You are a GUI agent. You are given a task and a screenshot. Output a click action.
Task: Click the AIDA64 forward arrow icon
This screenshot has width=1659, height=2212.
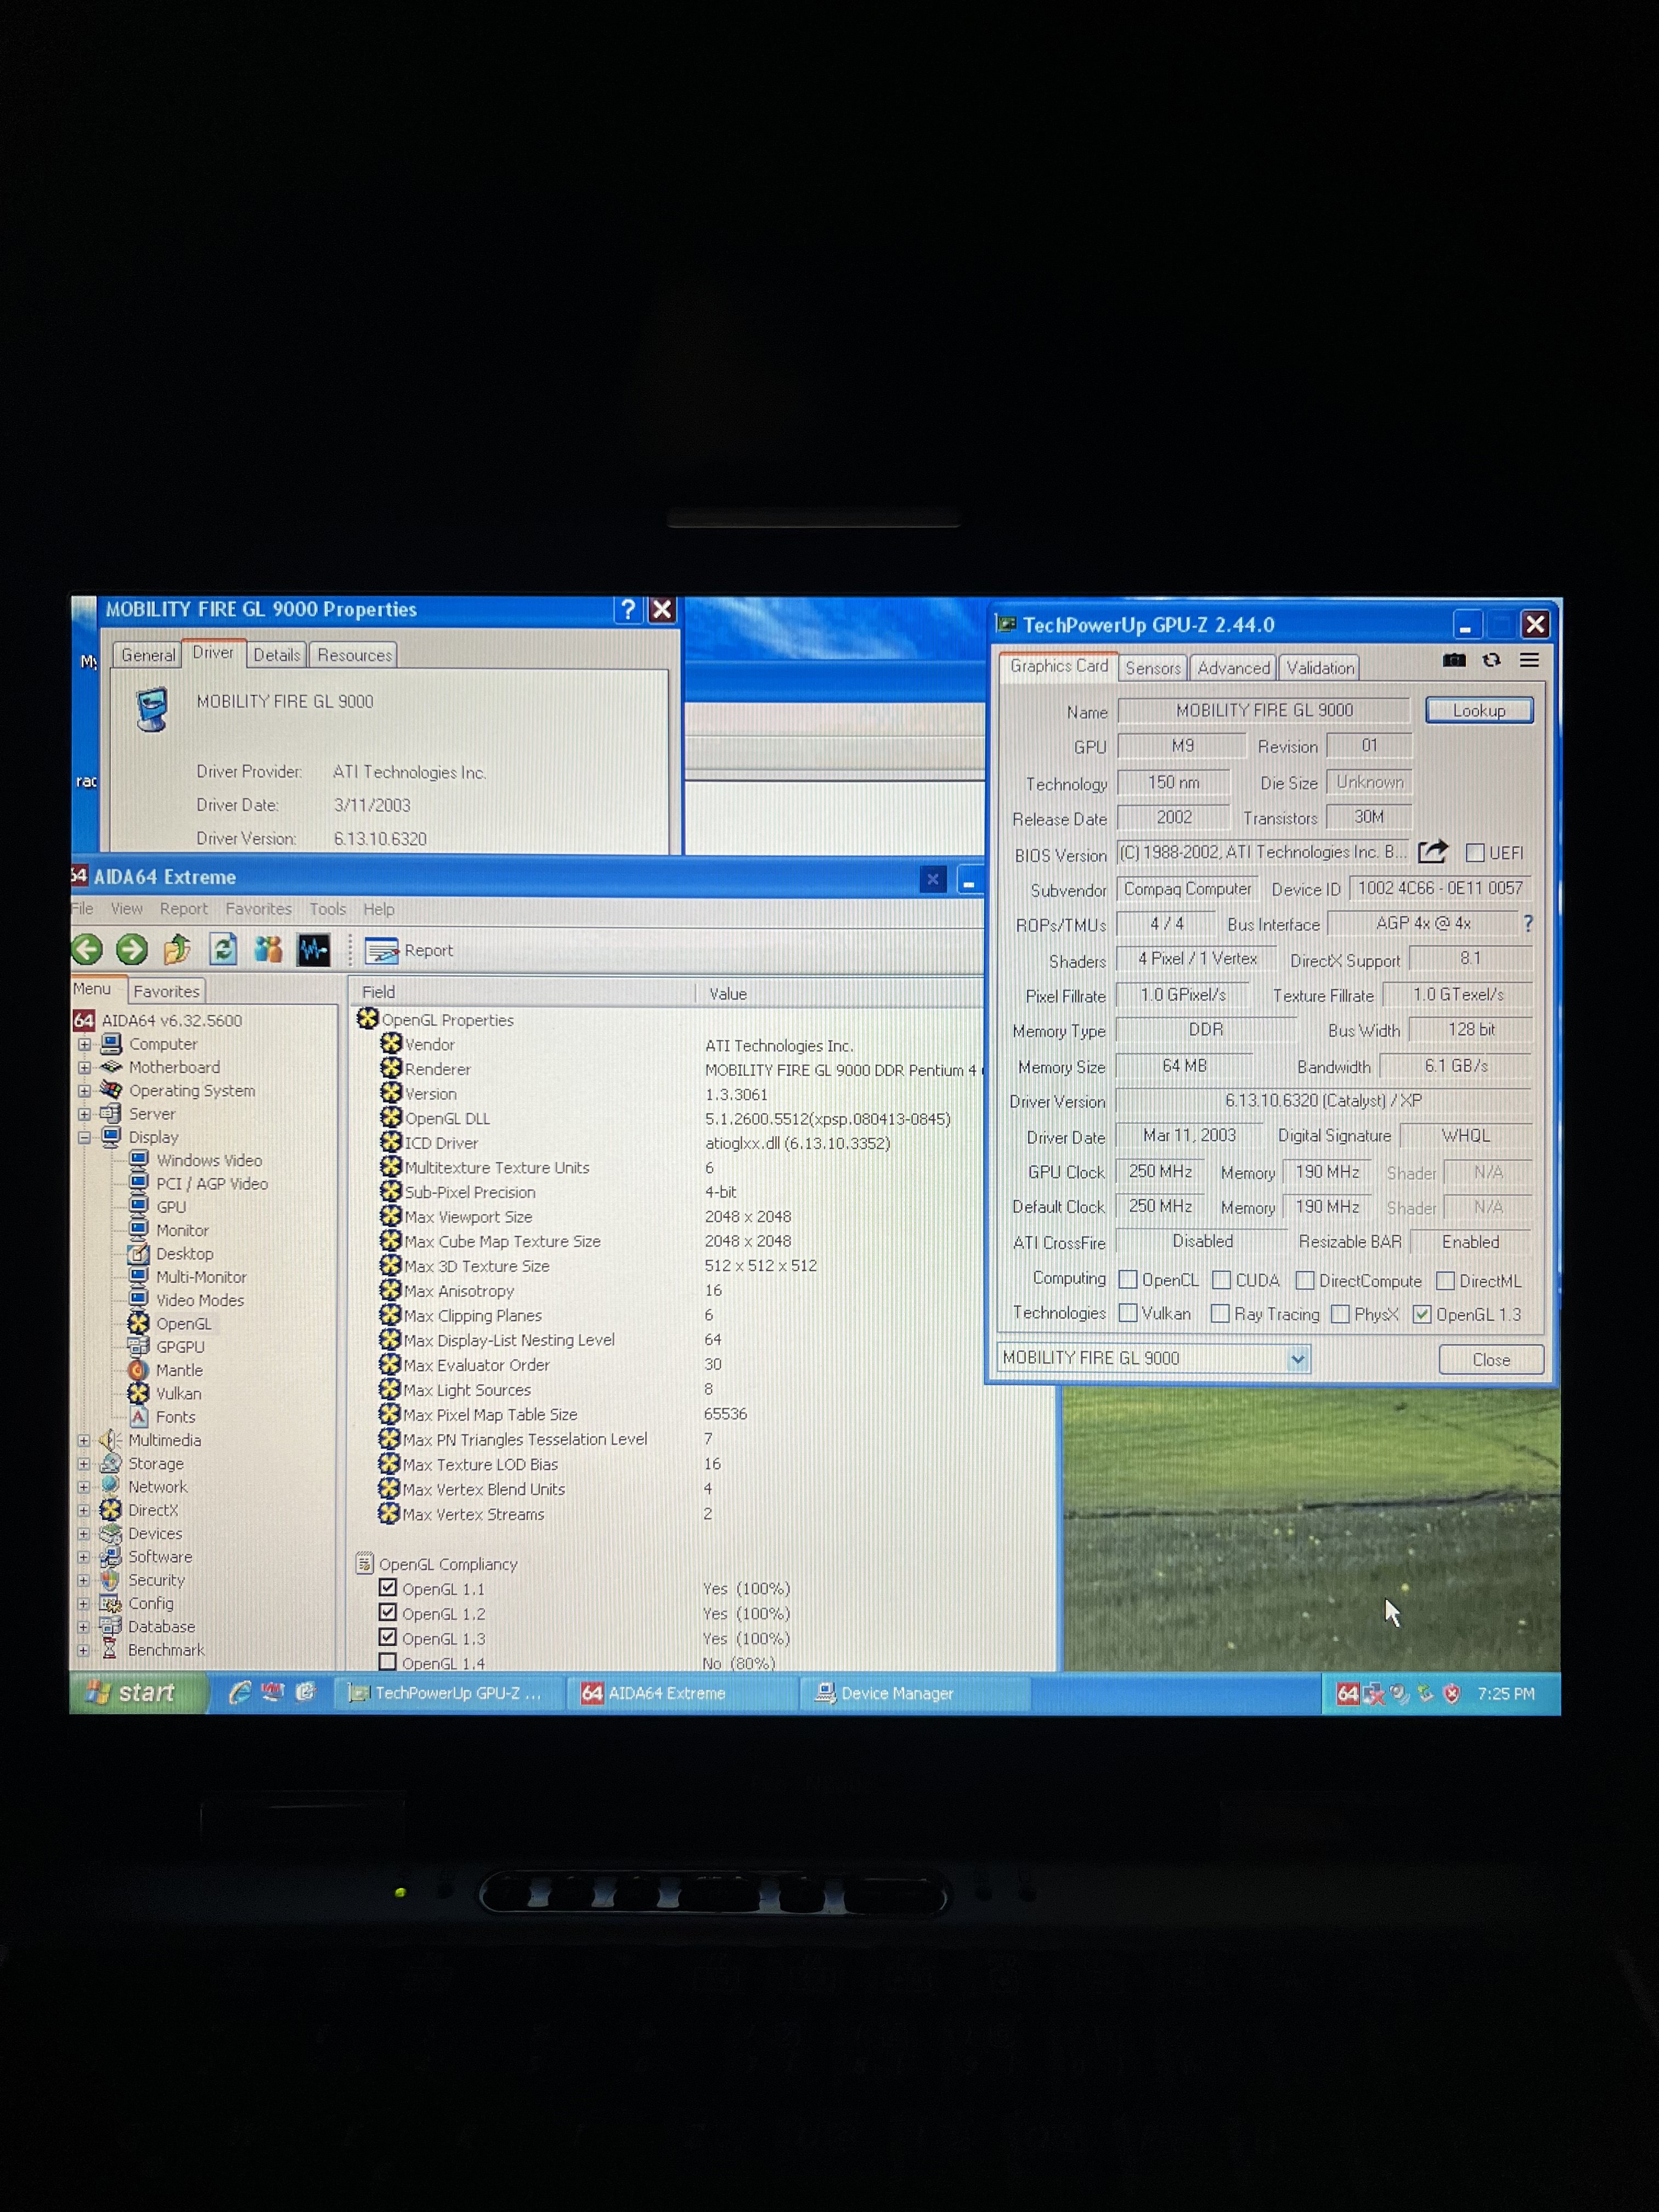[x=132, y=949]
